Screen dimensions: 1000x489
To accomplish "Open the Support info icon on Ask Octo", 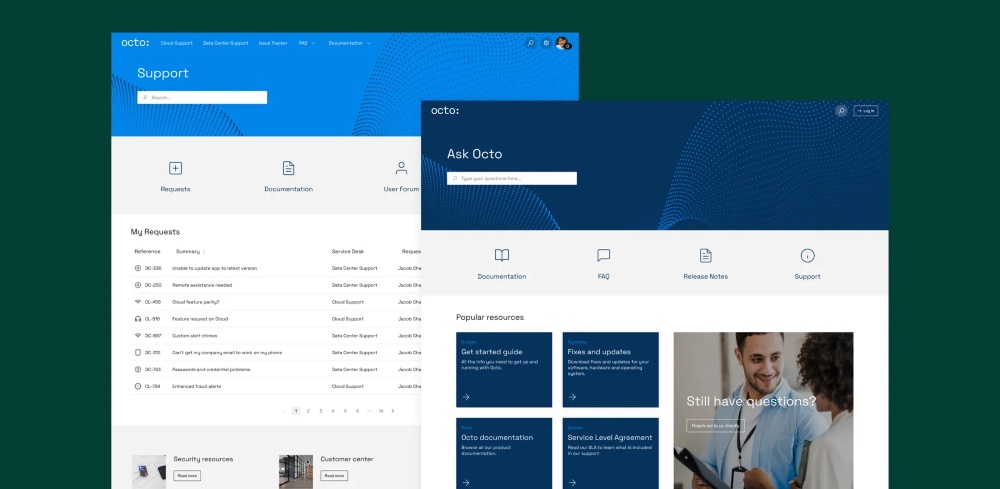I will pos(807,256).
